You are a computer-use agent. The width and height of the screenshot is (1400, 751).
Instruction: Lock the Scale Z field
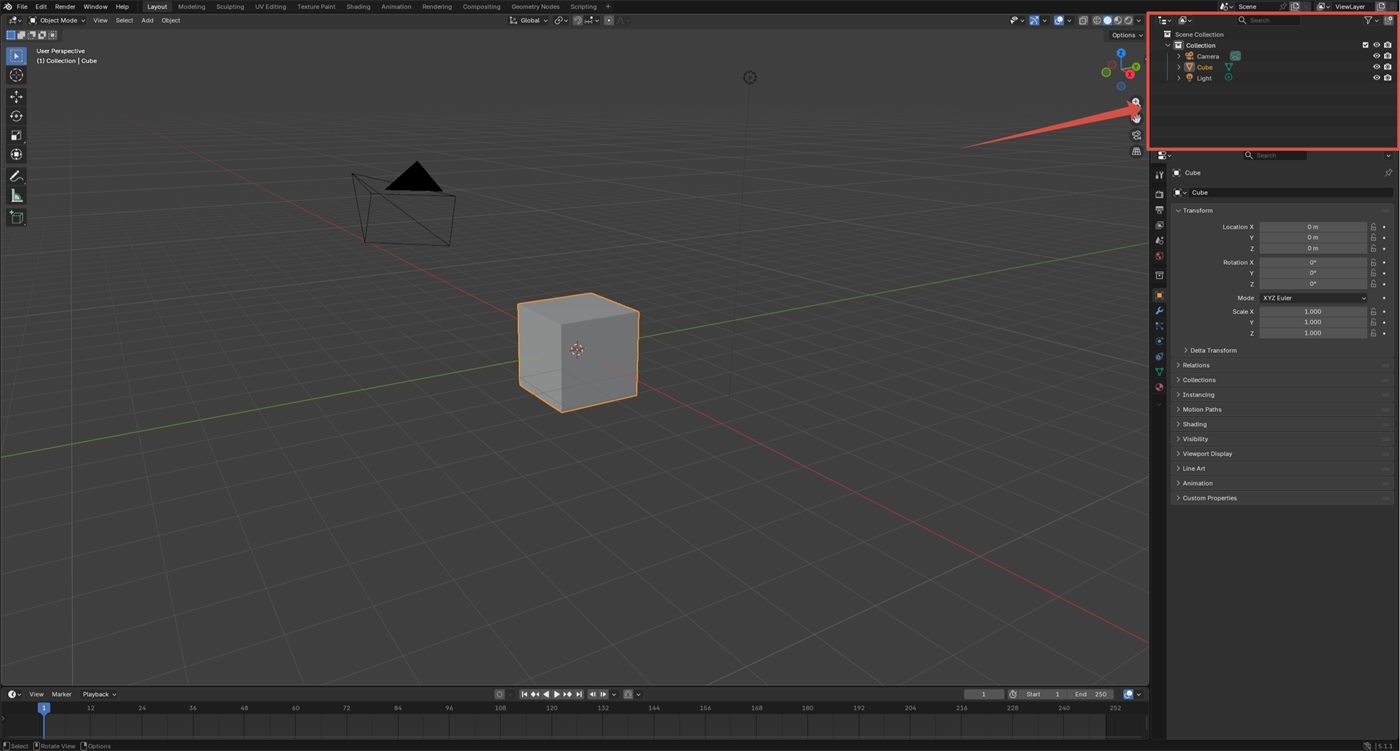1373,333
